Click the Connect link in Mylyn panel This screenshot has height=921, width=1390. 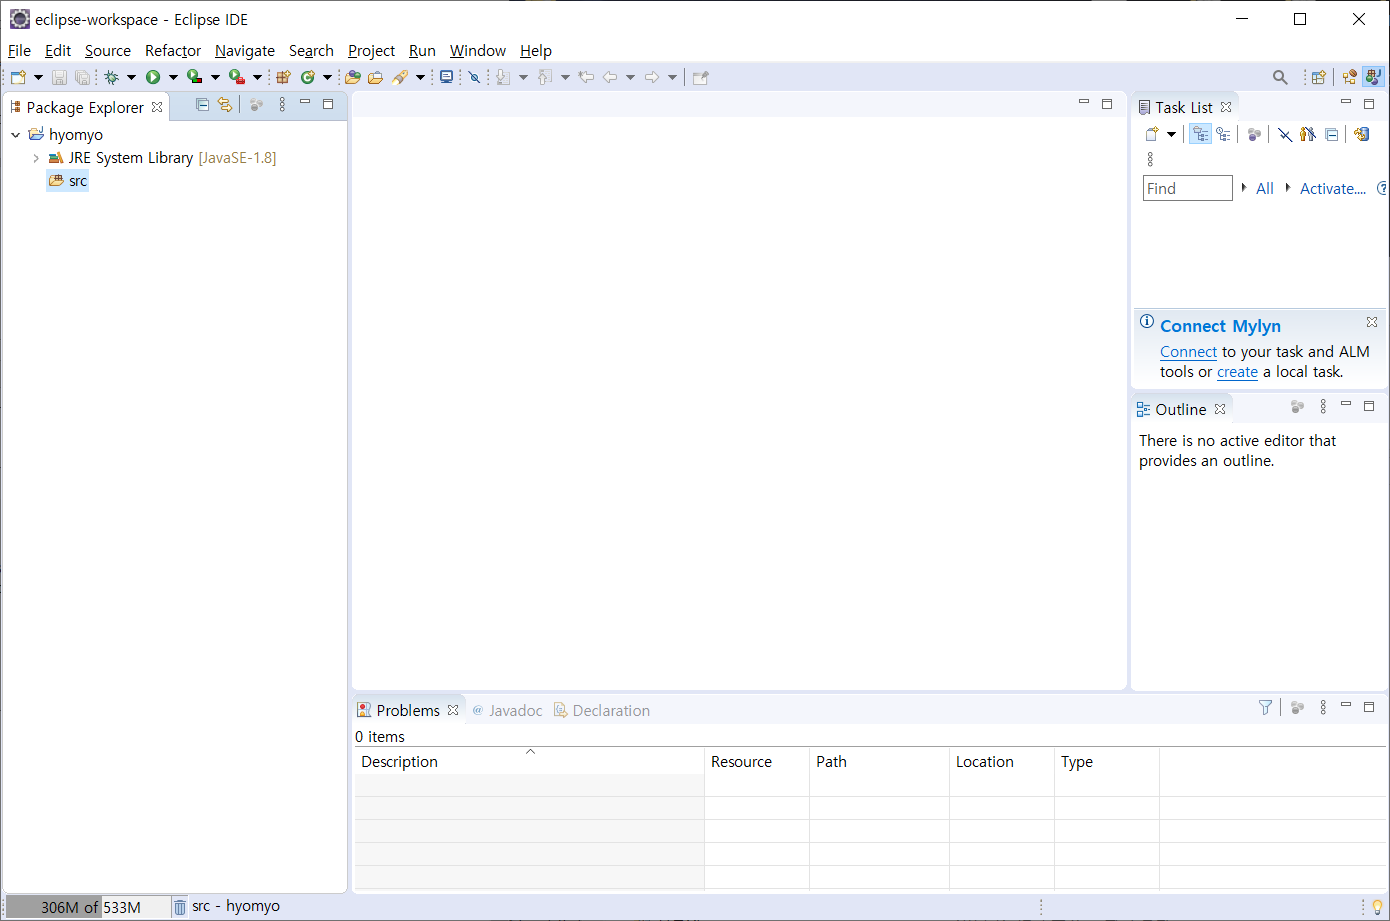pos(1188,352)
